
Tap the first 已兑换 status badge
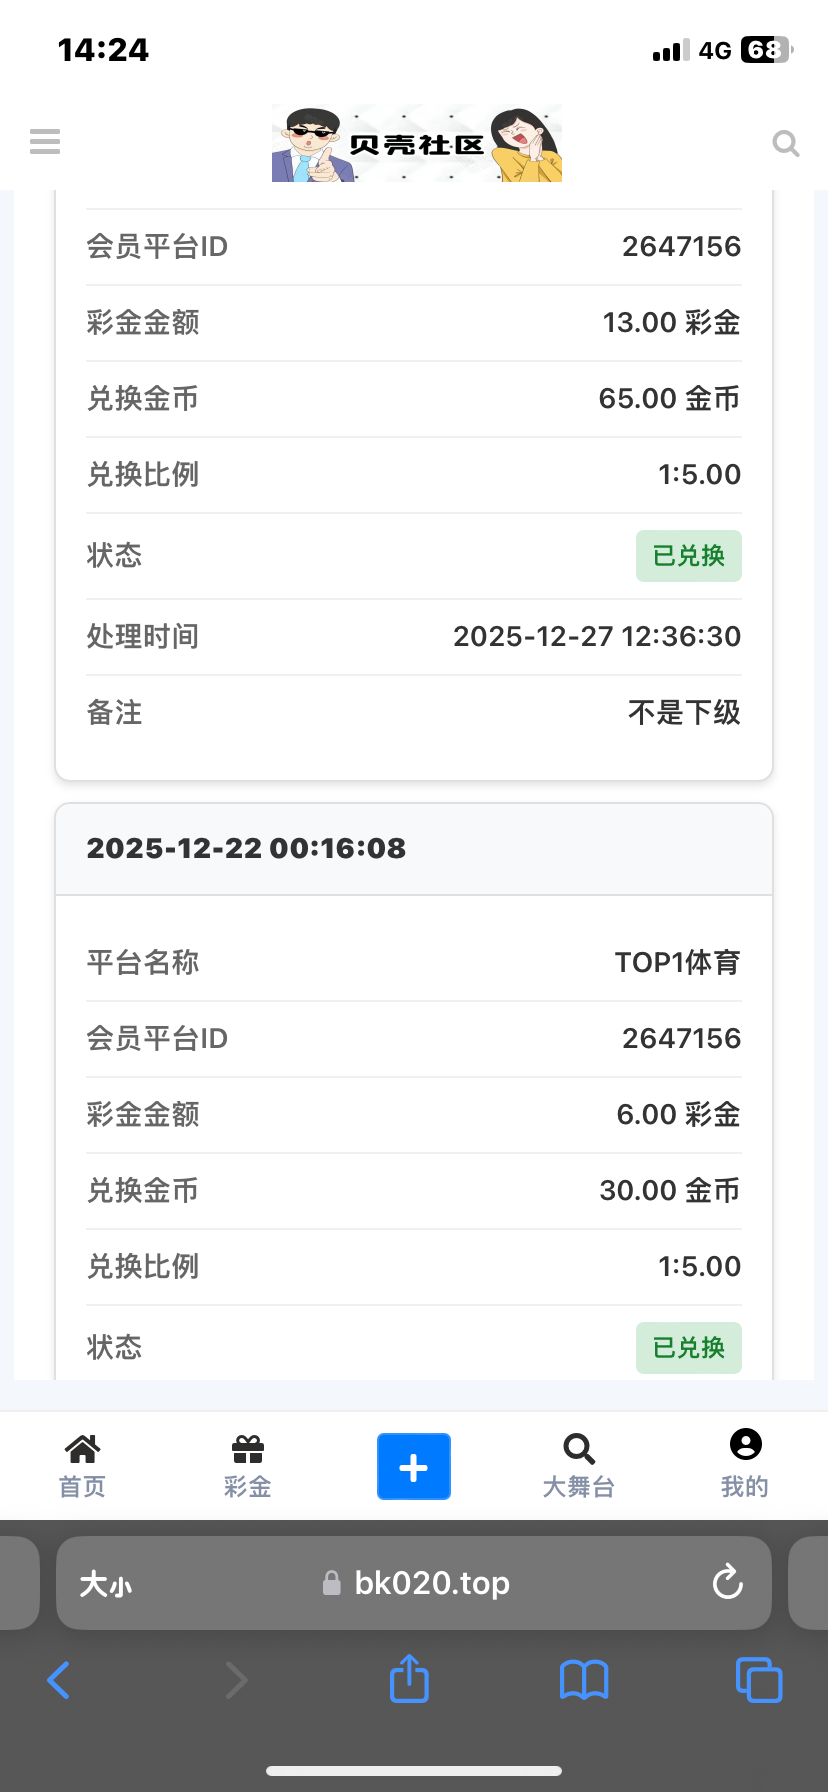click(688, 556)
